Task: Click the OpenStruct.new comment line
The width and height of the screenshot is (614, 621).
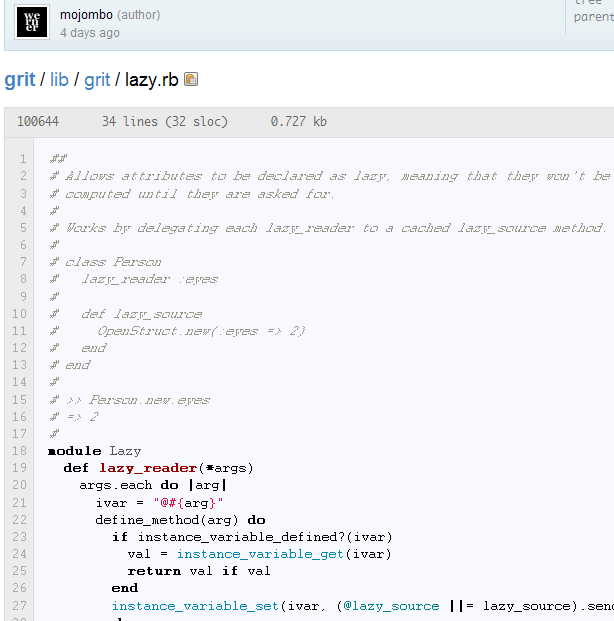Action: pyautogui.click(x=177, y=331)
